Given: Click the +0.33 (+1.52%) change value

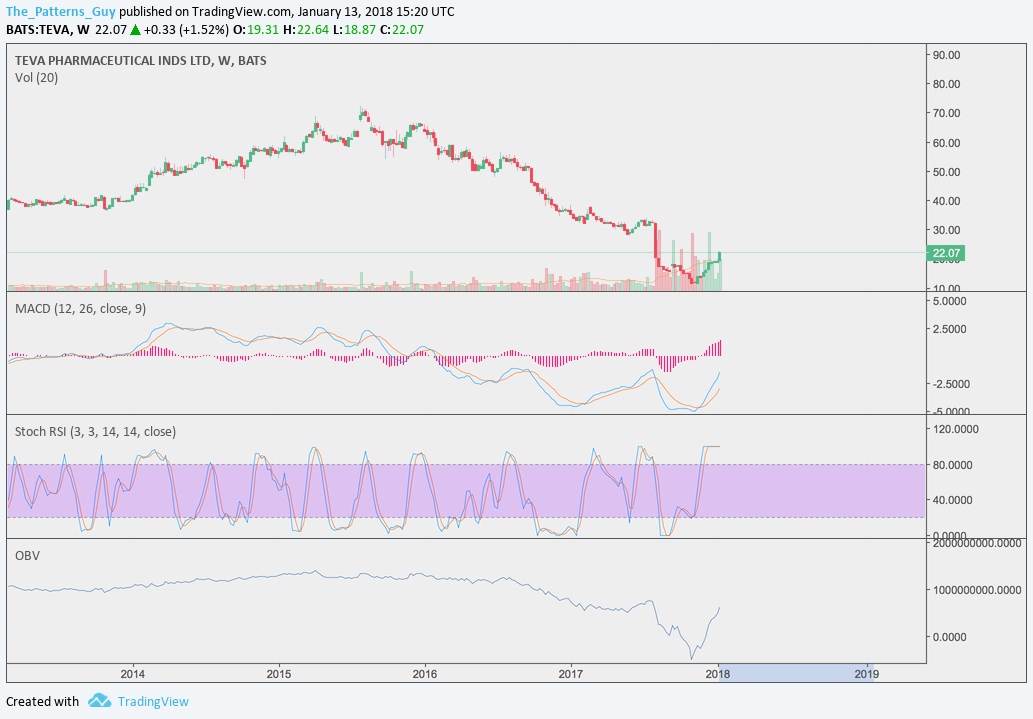Looking at the screenshot, I should point(186,30).
